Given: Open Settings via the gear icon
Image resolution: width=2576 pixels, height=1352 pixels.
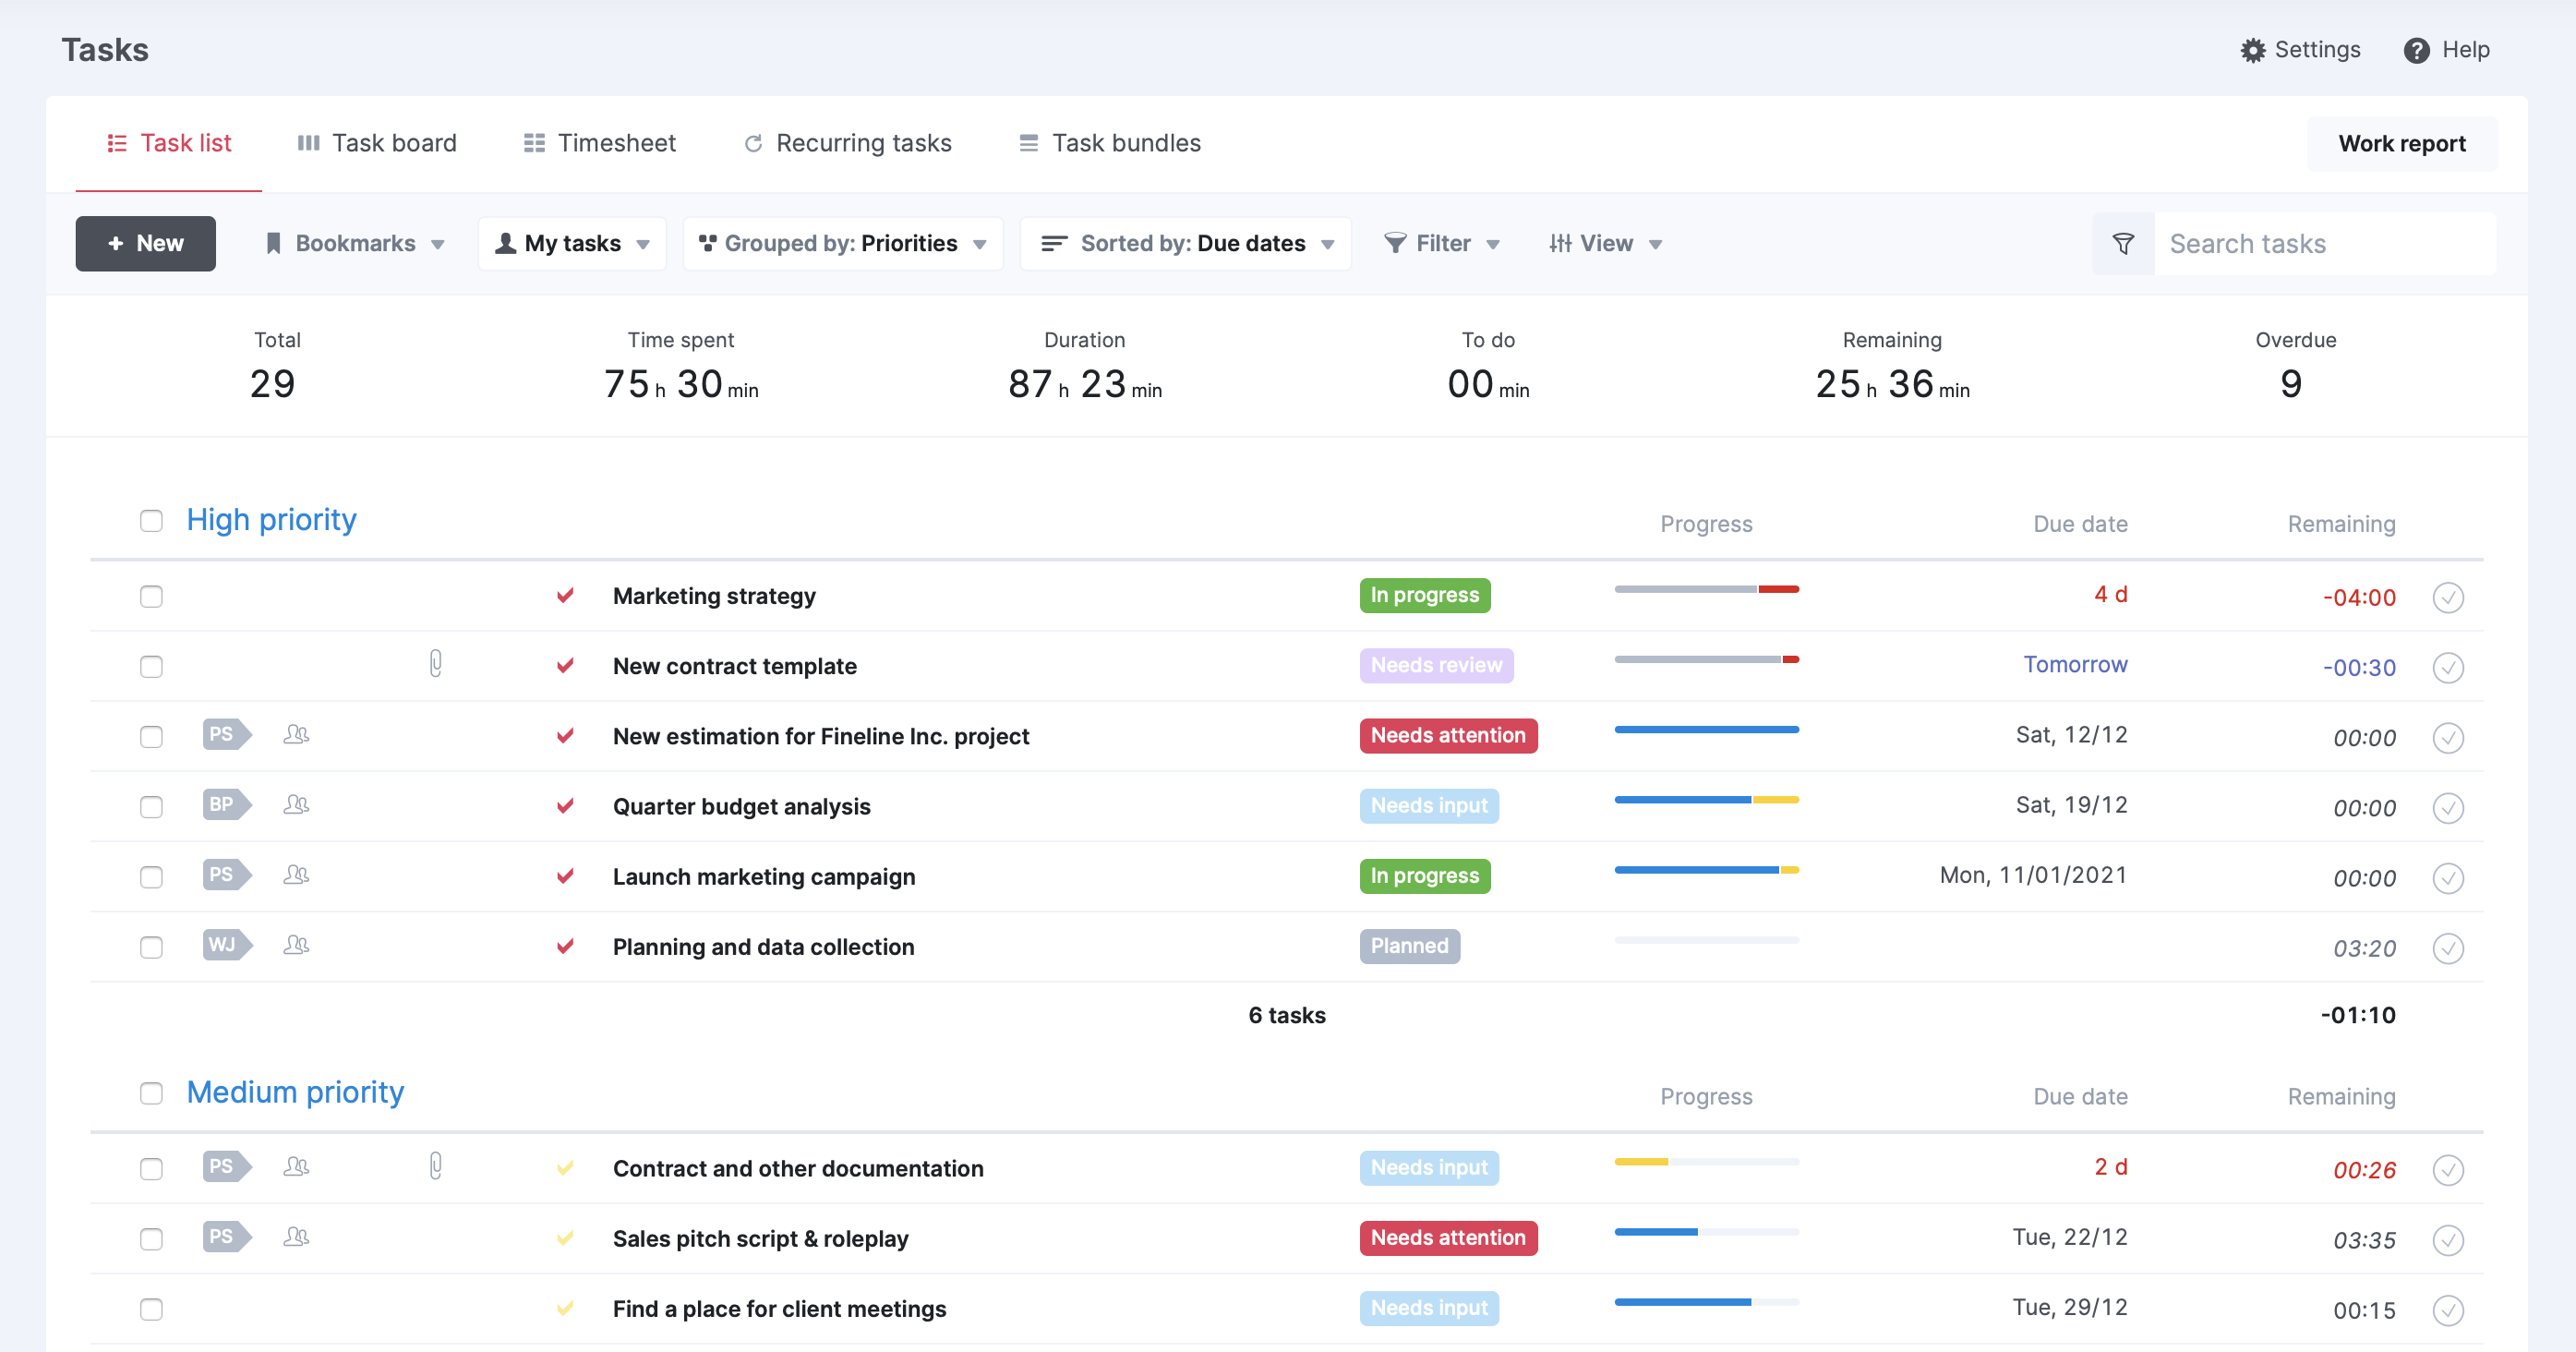Looking at the screenshot, I should point(2252,50).
